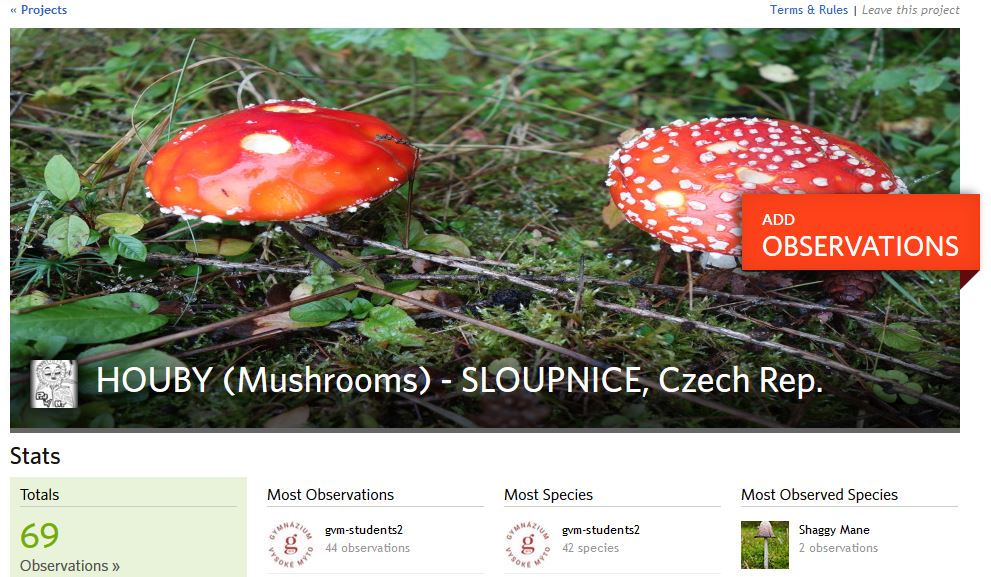Screen dimensions: 991x577
Task: Follow the Observations » link in Totals
Action: click(70, 566)
